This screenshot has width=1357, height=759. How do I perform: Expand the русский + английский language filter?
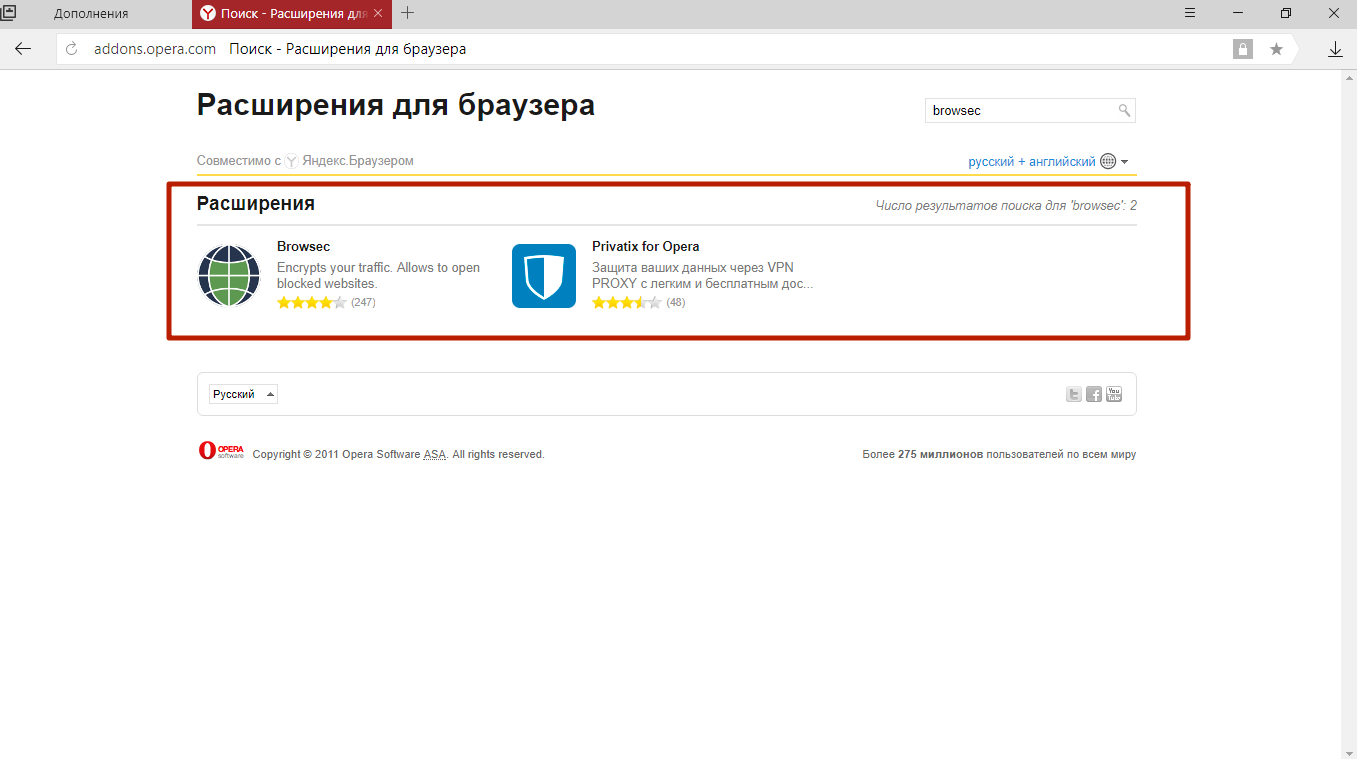pyautogui.click(x=1125, y=162)
